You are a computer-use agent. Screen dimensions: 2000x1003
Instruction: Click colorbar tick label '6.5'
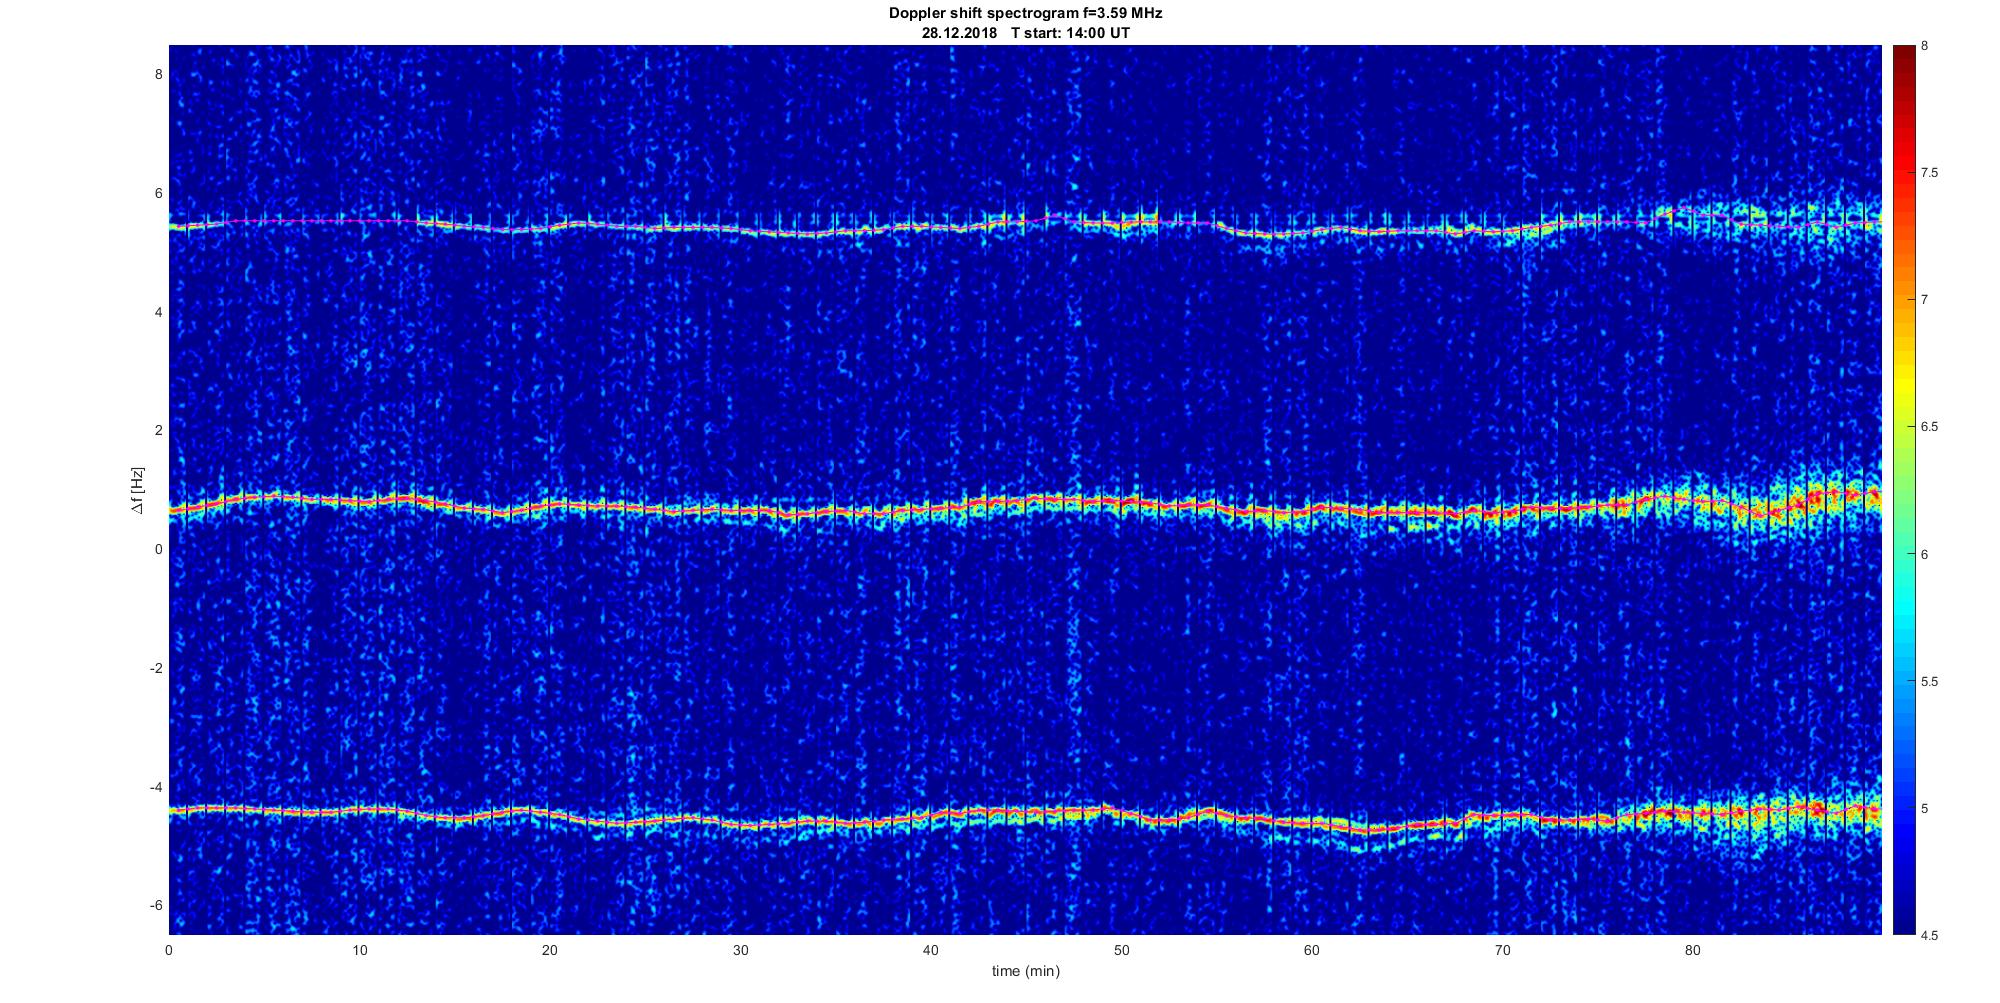point(1930,427)
